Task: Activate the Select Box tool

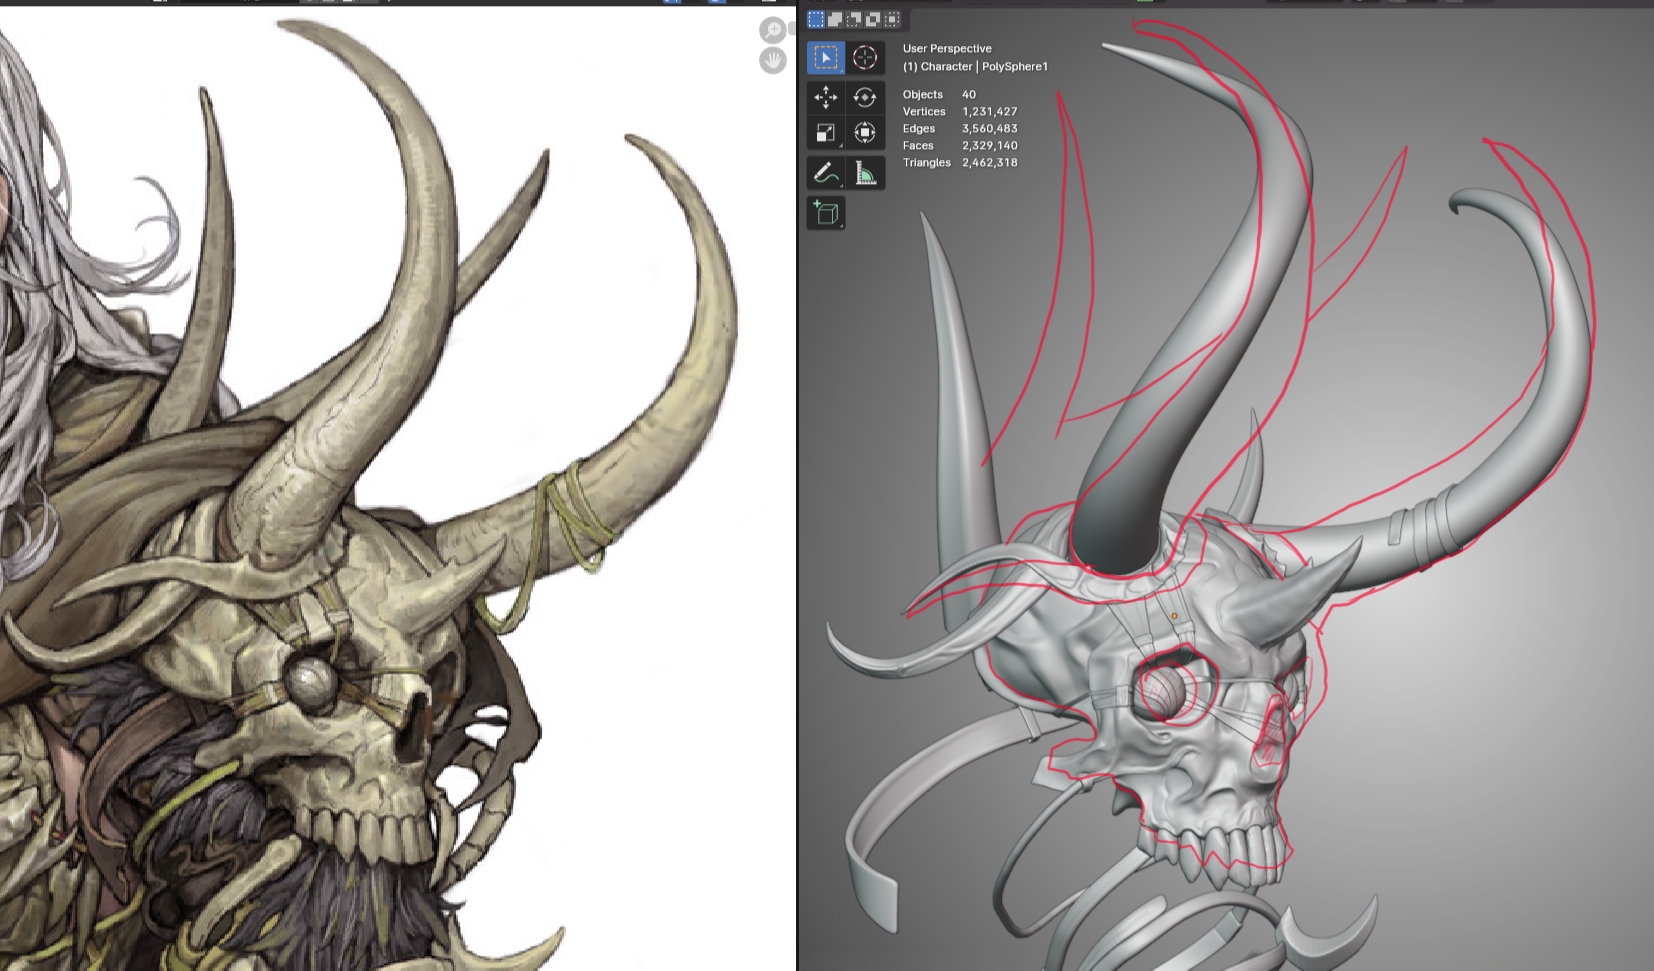Action: [825, 58]
